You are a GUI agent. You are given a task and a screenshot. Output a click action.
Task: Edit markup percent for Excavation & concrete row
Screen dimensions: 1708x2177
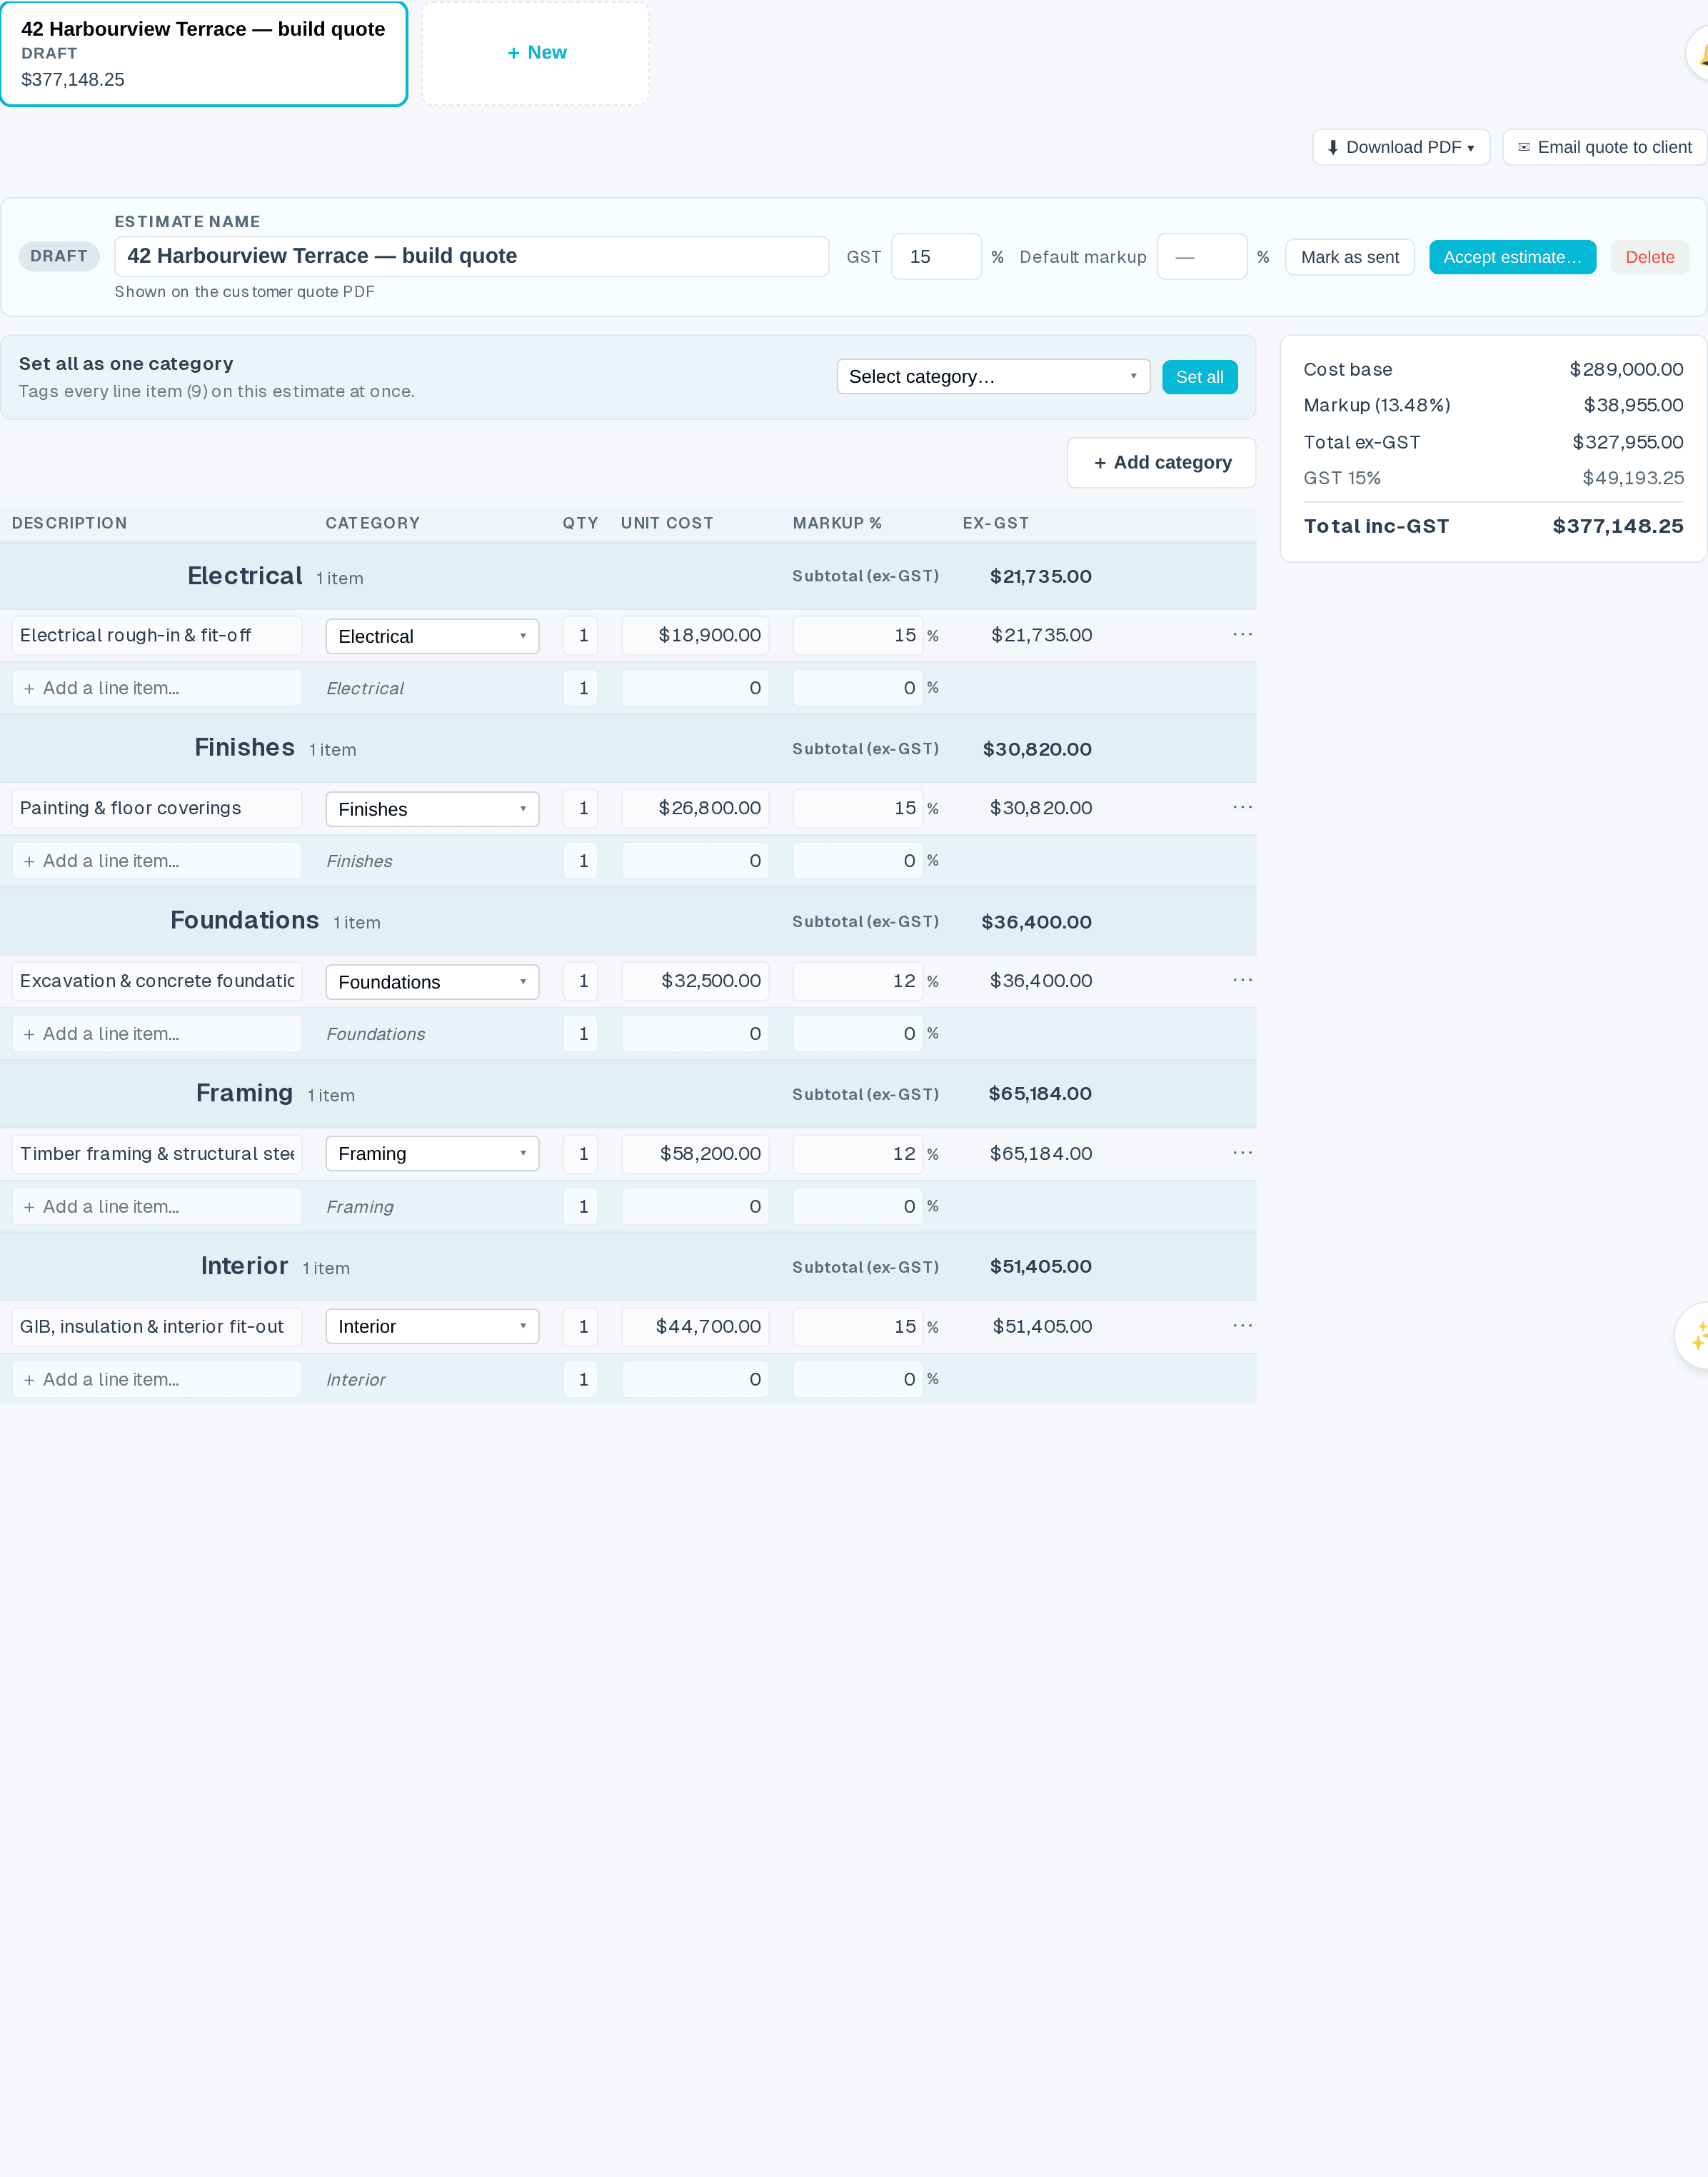858,981
